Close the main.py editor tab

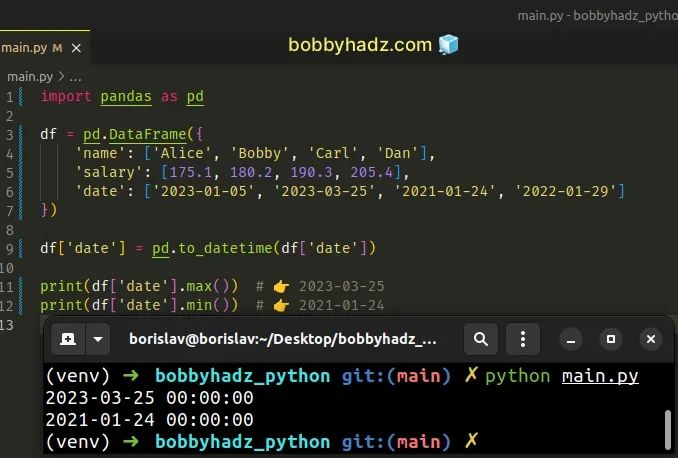pyautogui.click(x=76, y=48)
